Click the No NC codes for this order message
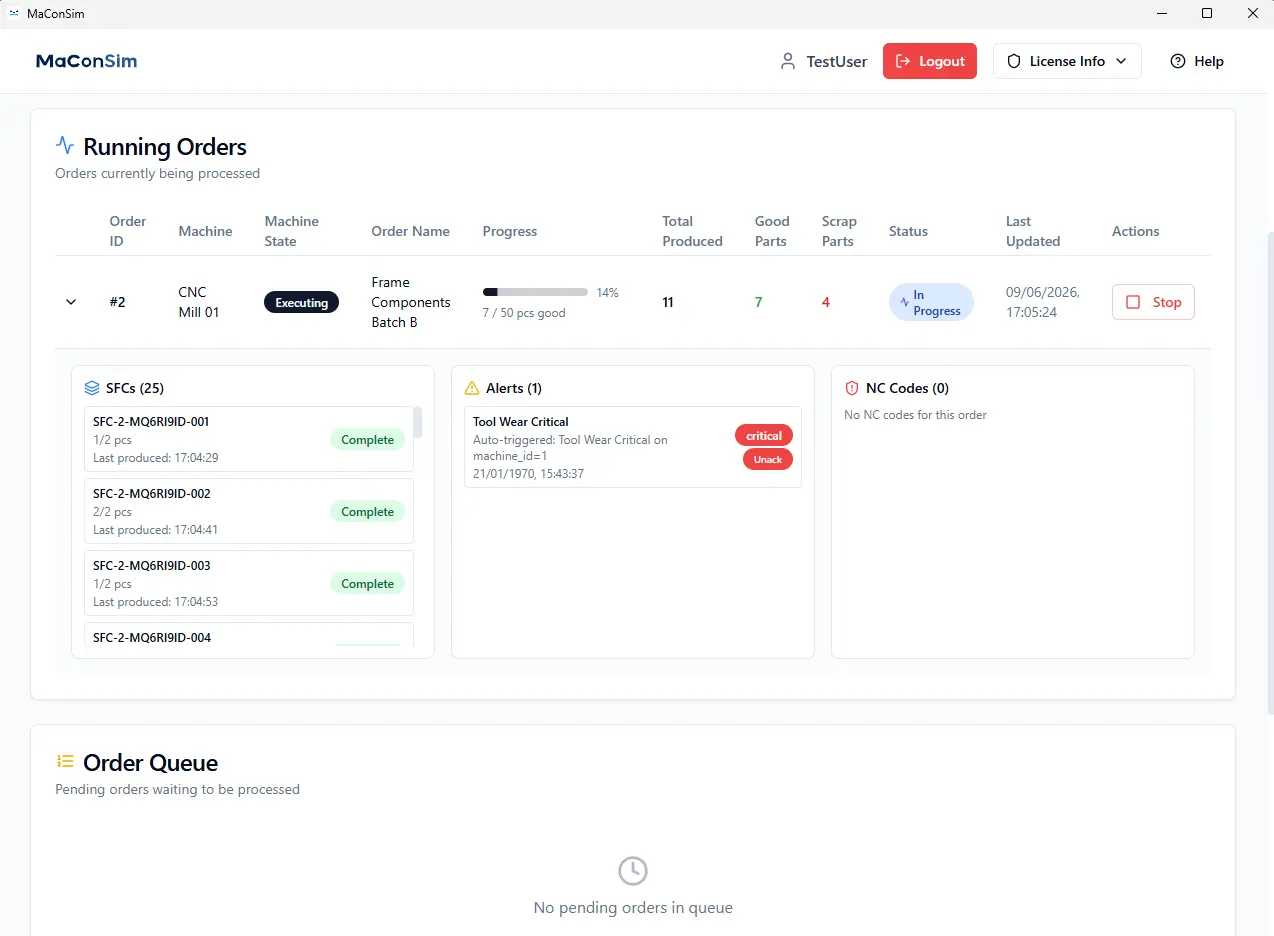Image resolution: width=1274 pixels, height=936 pixels. tap(915, 414)
